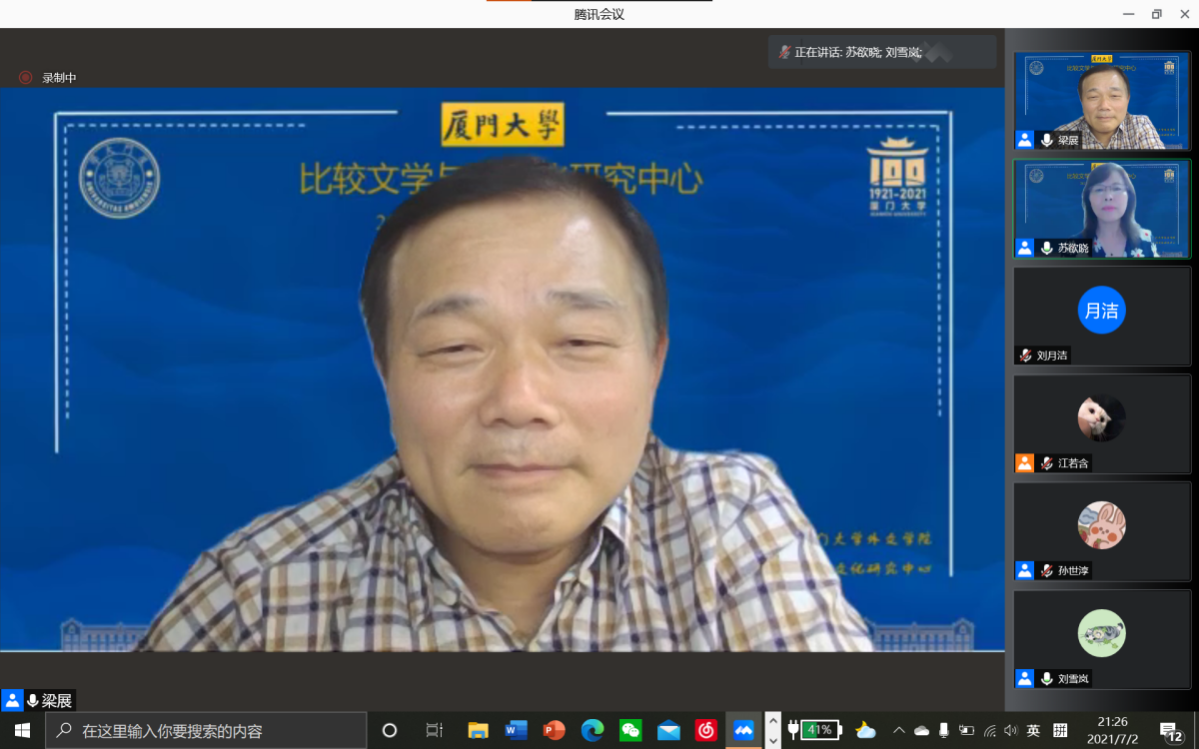Open Task View in the taskbar

pos(434,730)
